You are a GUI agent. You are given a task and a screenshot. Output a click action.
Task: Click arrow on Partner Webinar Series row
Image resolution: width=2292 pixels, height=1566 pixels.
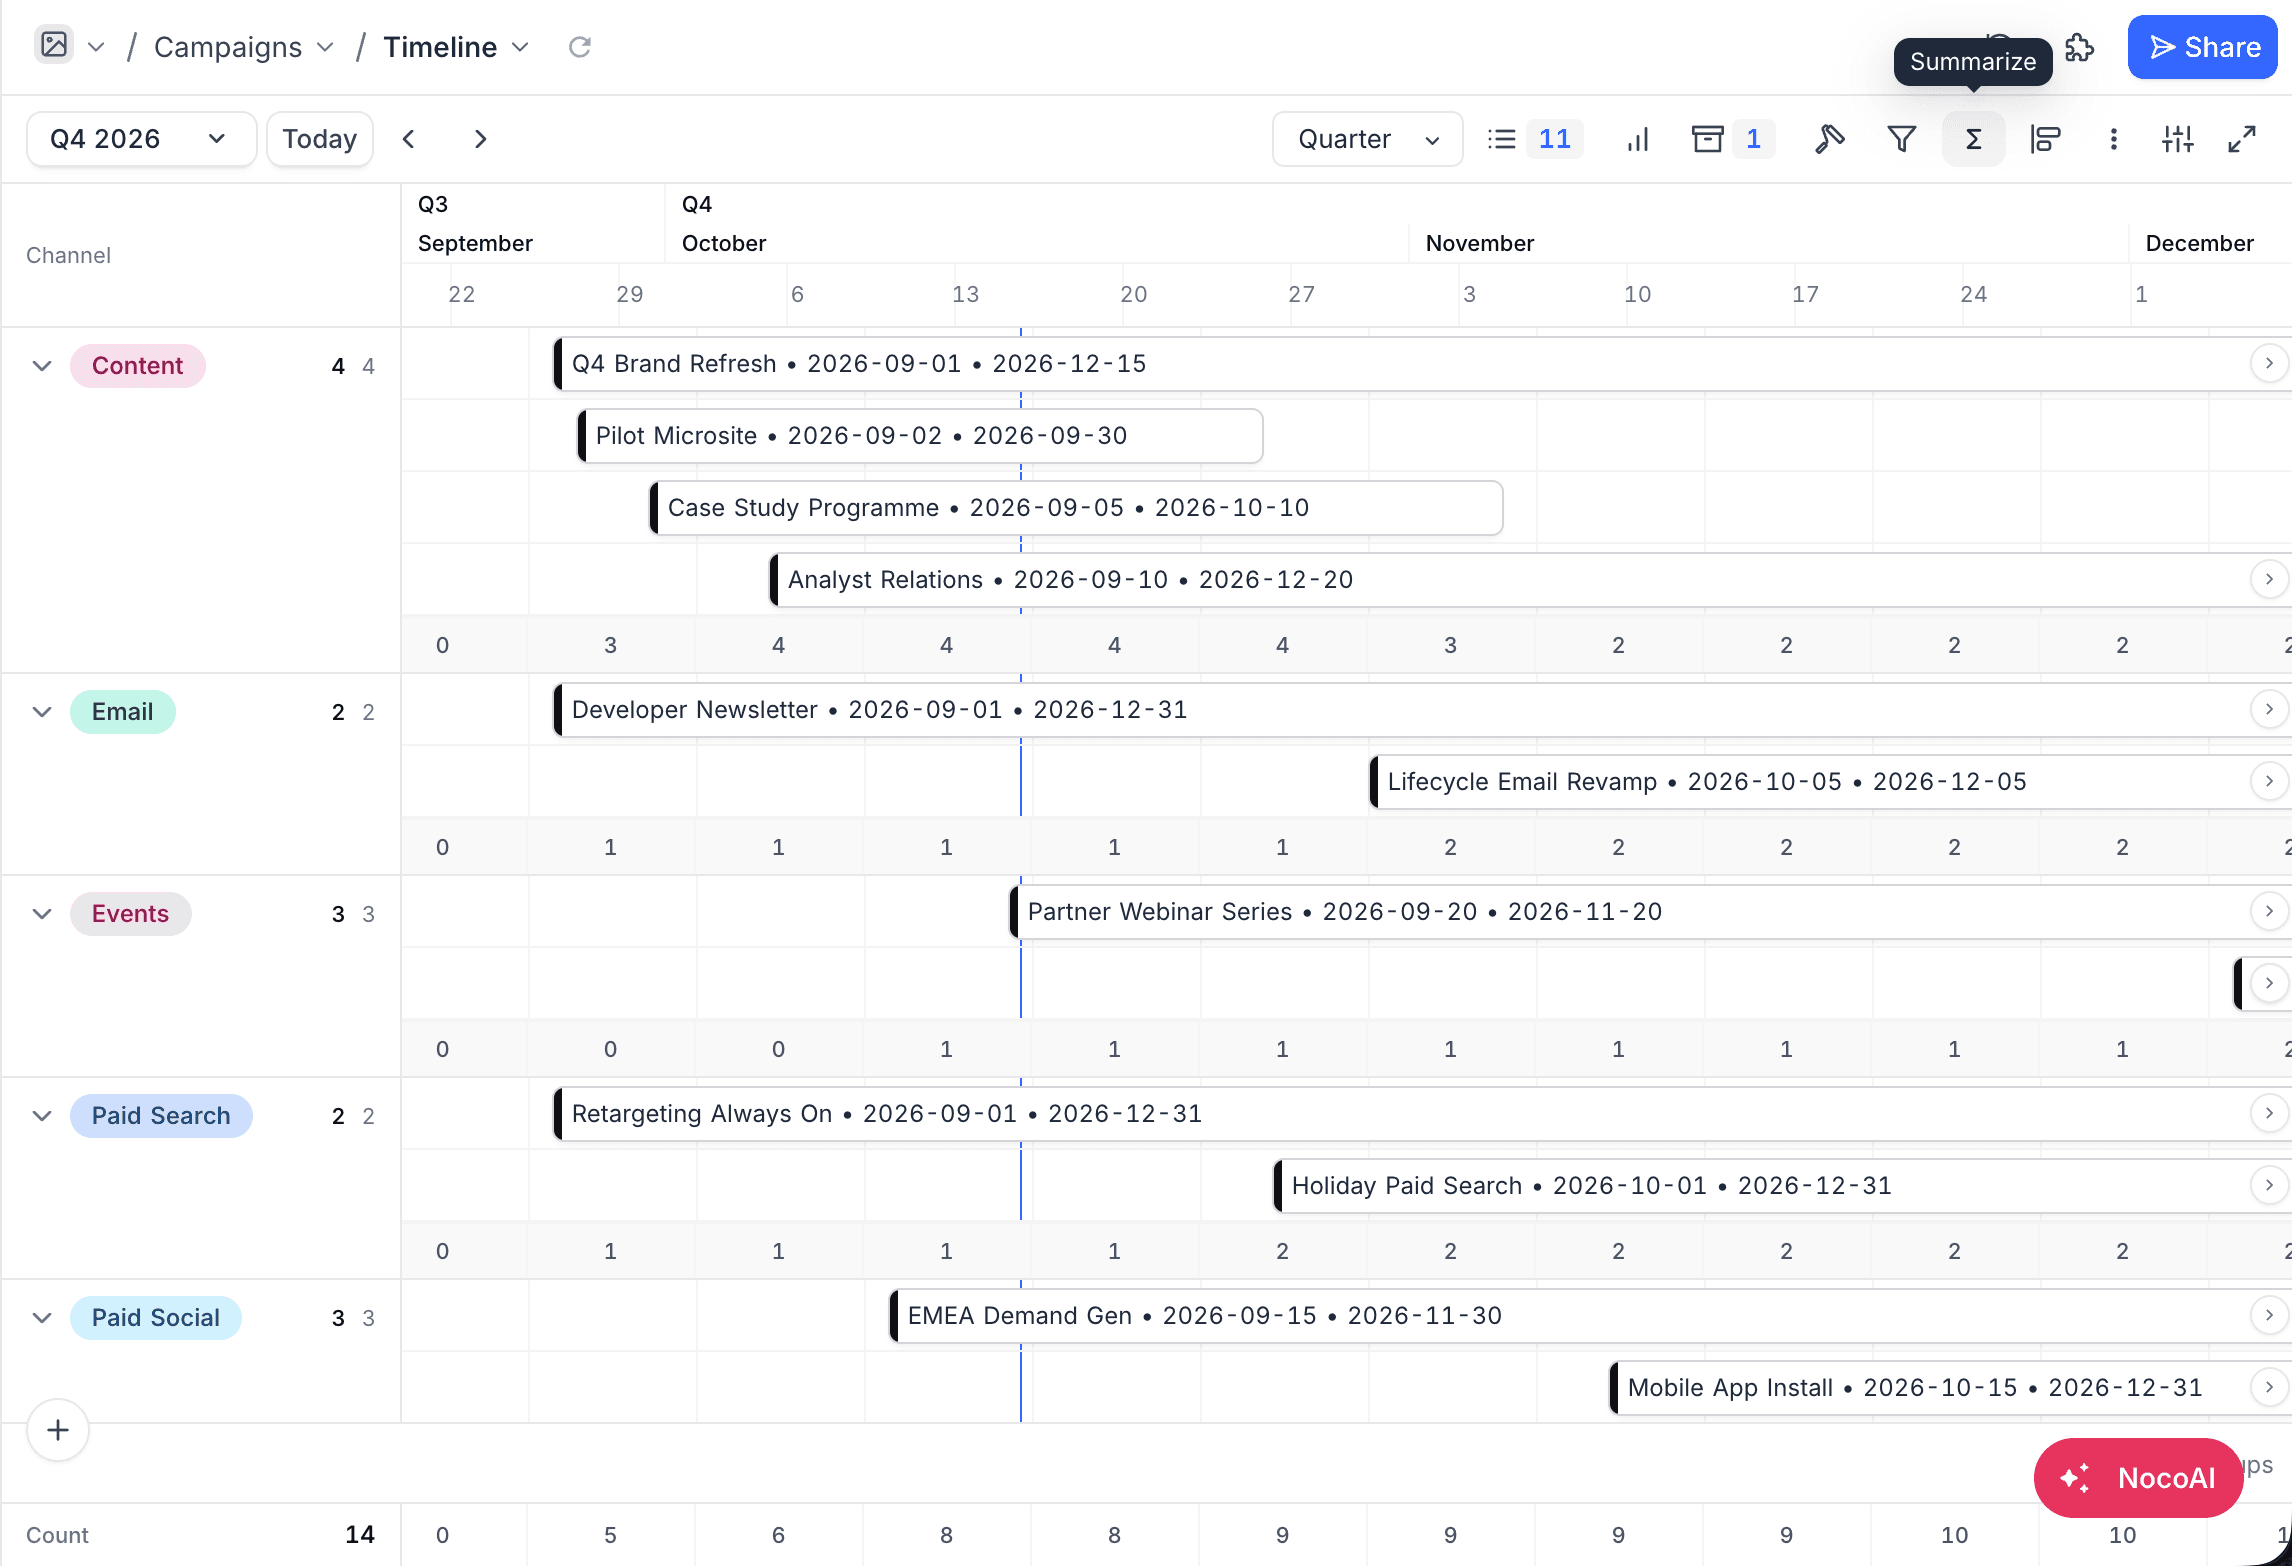tap(2269, 911)
